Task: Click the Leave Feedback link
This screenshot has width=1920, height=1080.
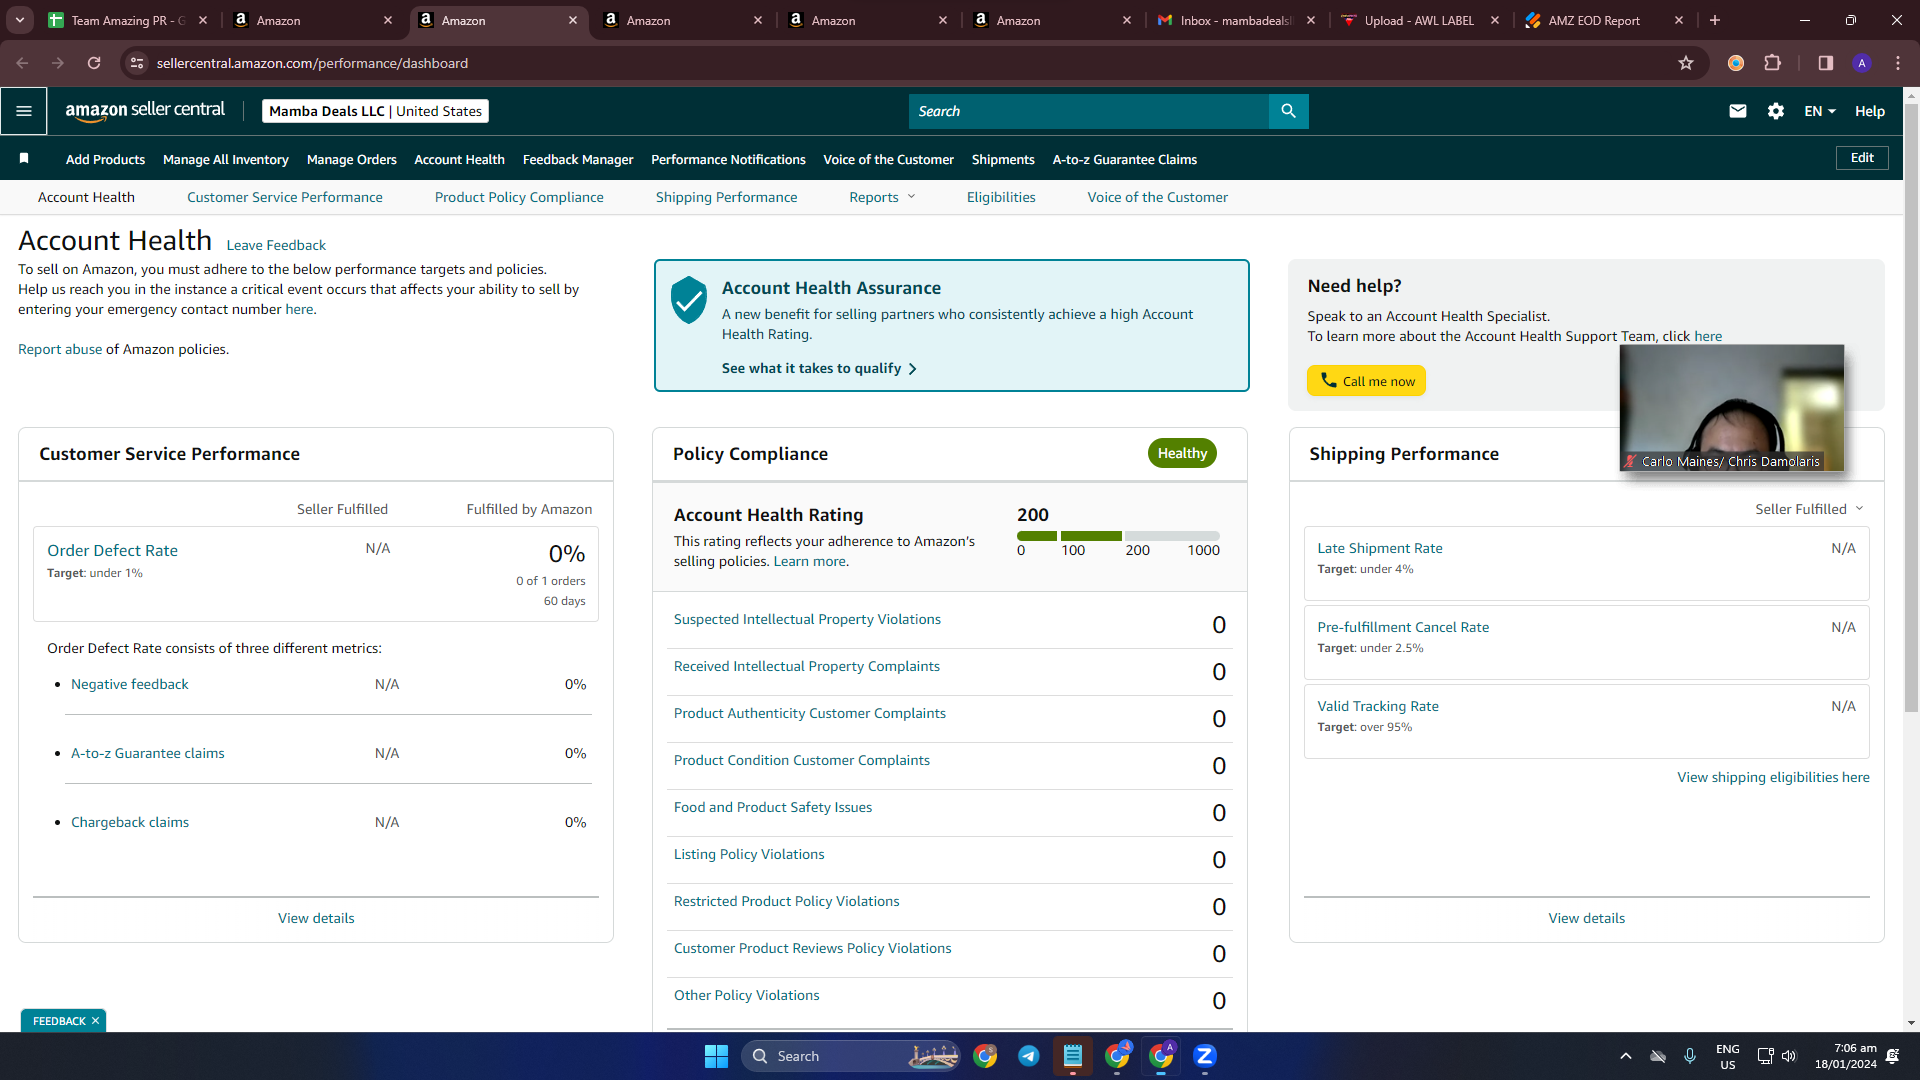Action: (276, 245)
